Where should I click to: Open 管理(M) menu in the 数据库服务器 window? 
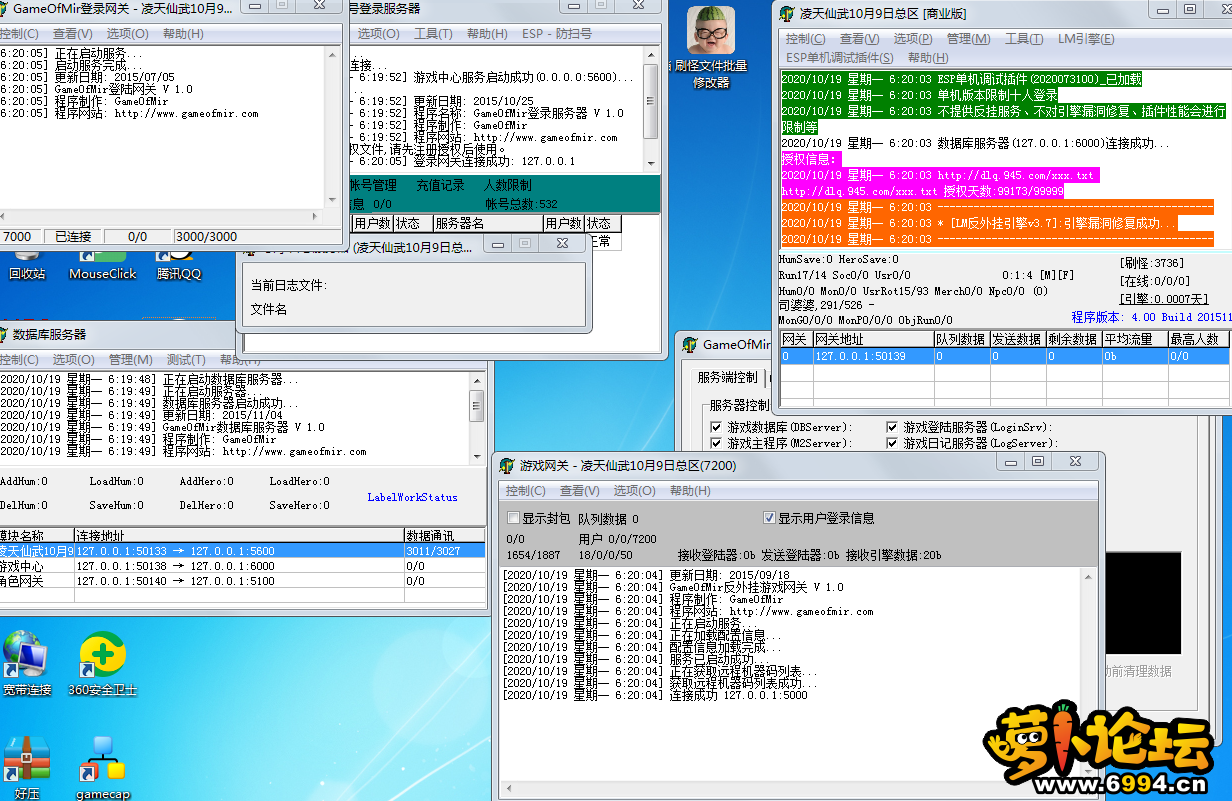130,360
